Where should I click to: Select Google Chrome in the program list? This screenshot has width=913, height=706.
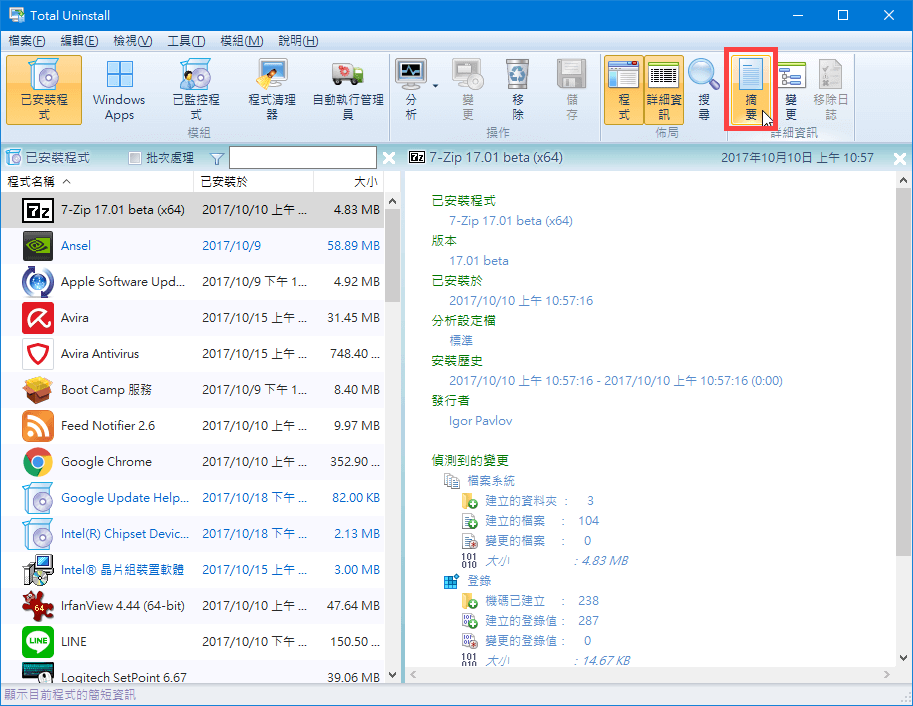point(106,462)
